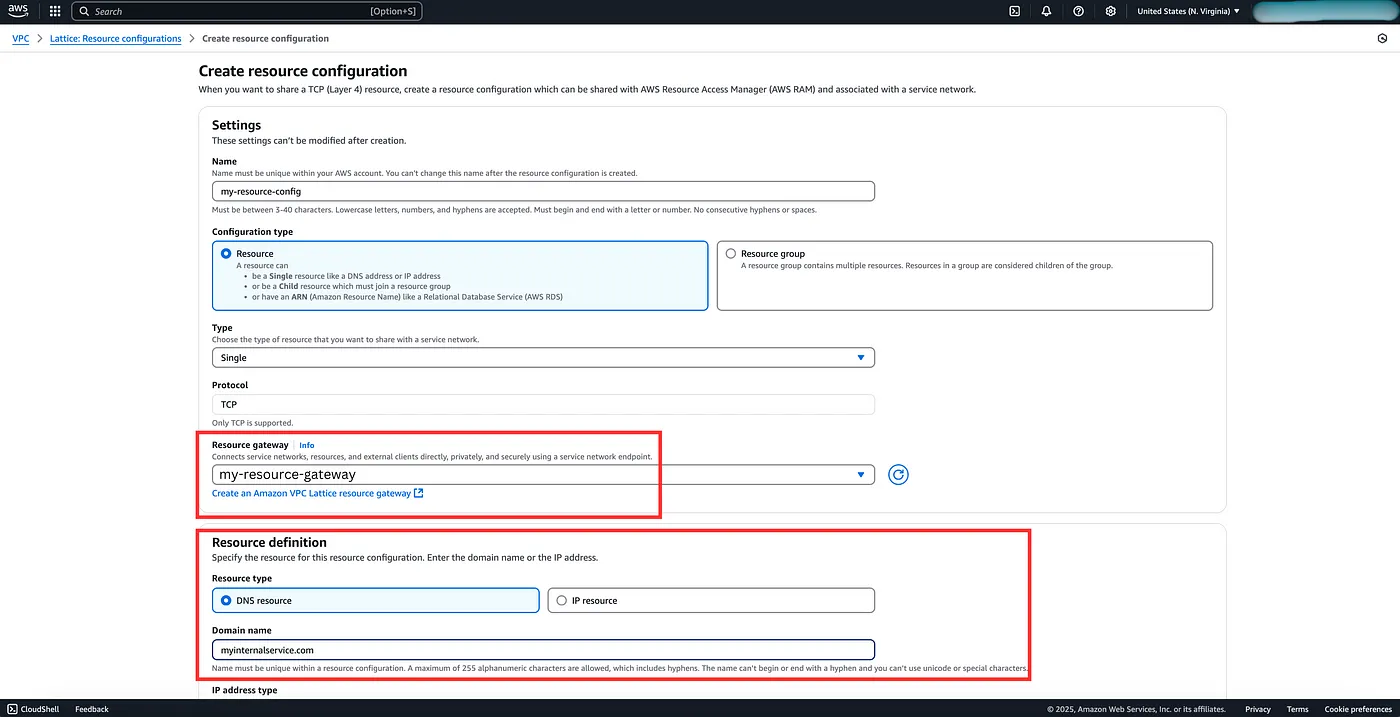Go to VPC breadcrumb link
1400x717 pixels.
click(20, 38)
